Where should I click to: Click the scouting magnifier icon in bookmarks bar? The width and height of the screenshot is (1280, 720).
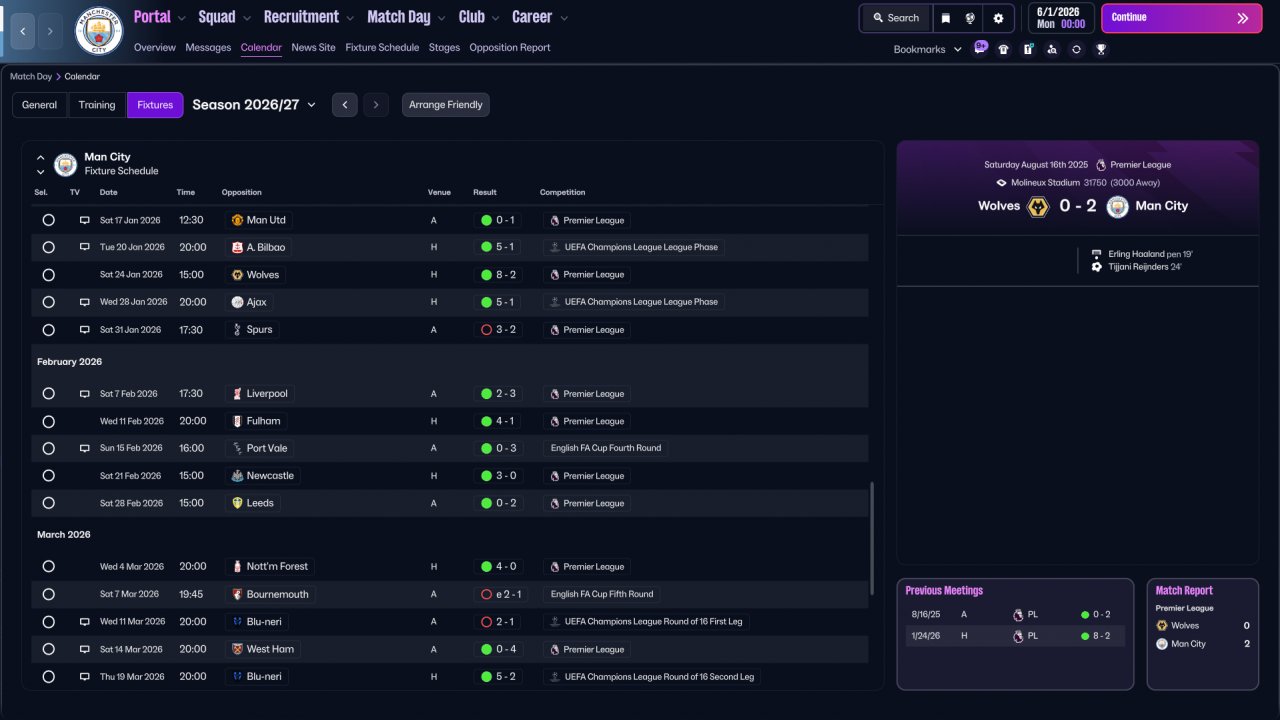point(1052,49)
